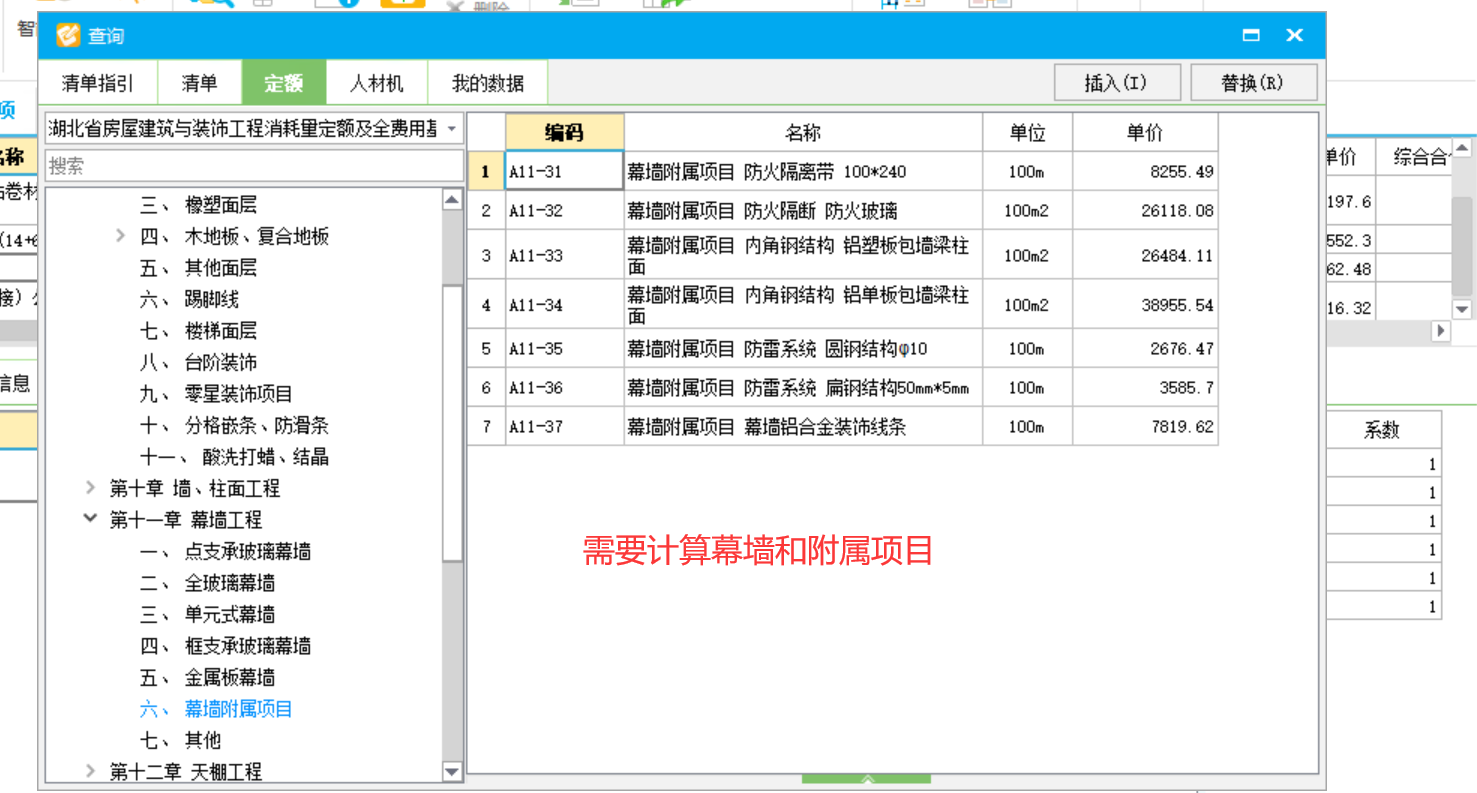Select code cell A11-37
Screen dimensions: 1477x793
(564, 426)
